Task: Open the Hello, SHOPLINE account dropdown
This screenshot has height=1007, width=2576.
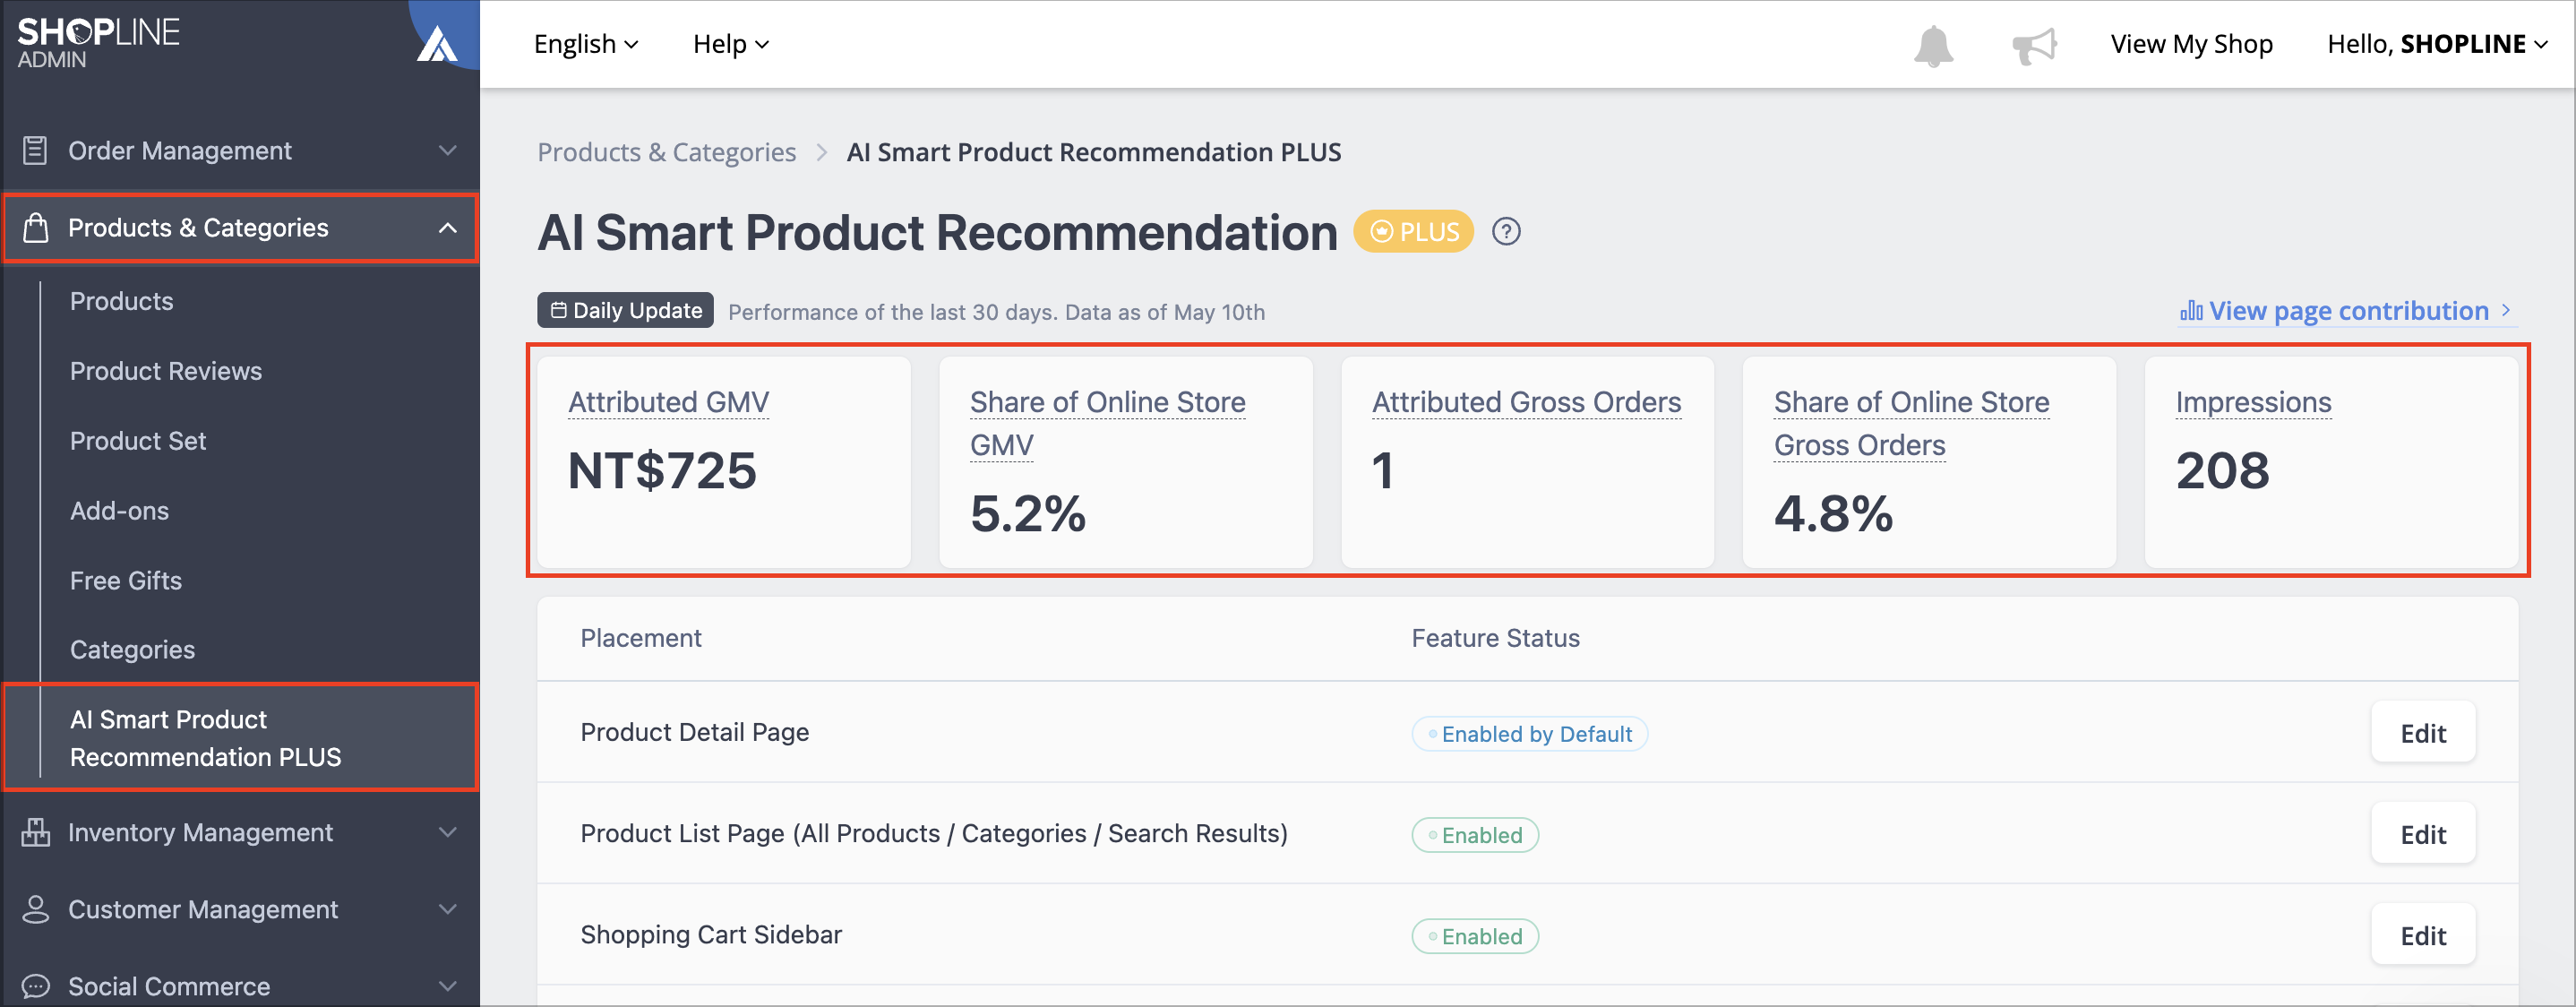Action: 2437,44
